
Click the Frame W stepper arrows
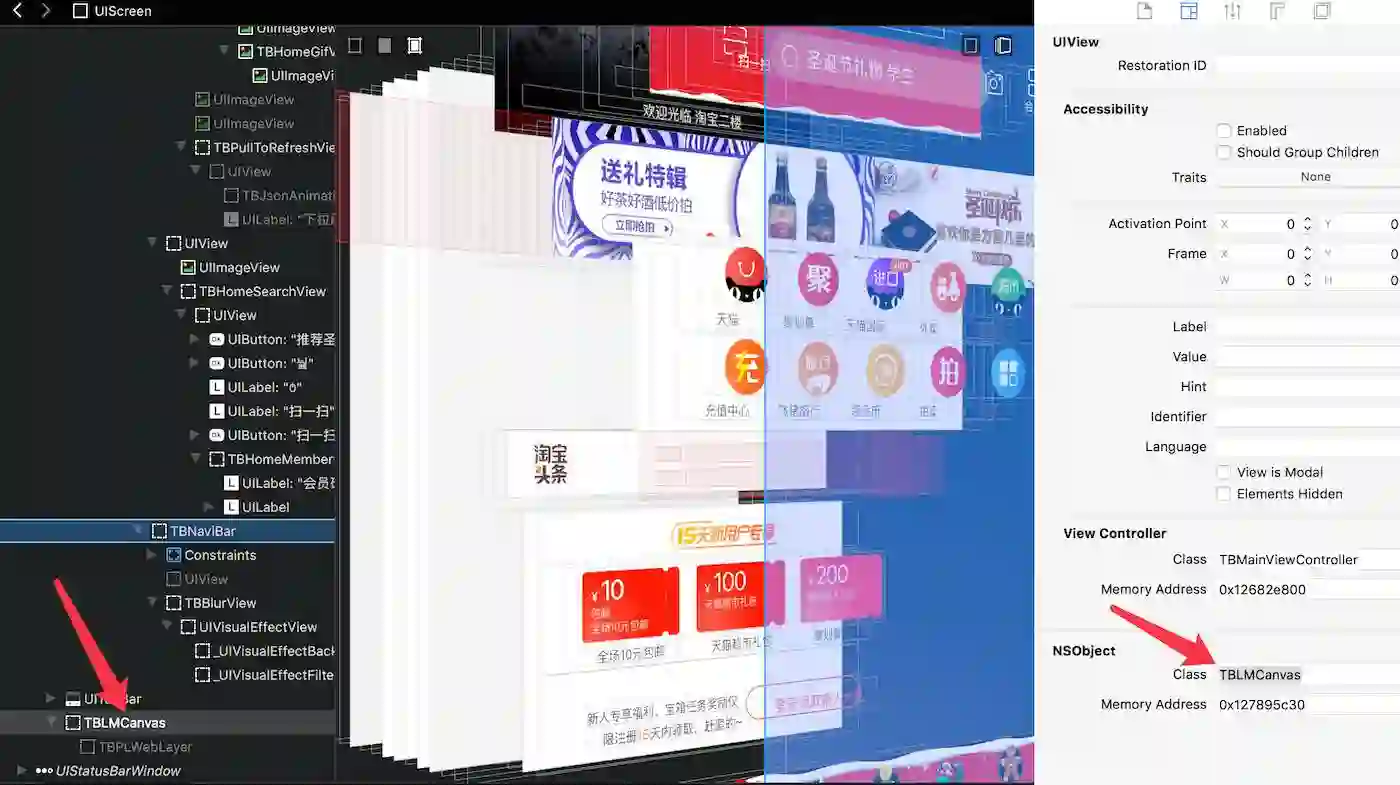pyautogui.click(x=1307, y=281)
